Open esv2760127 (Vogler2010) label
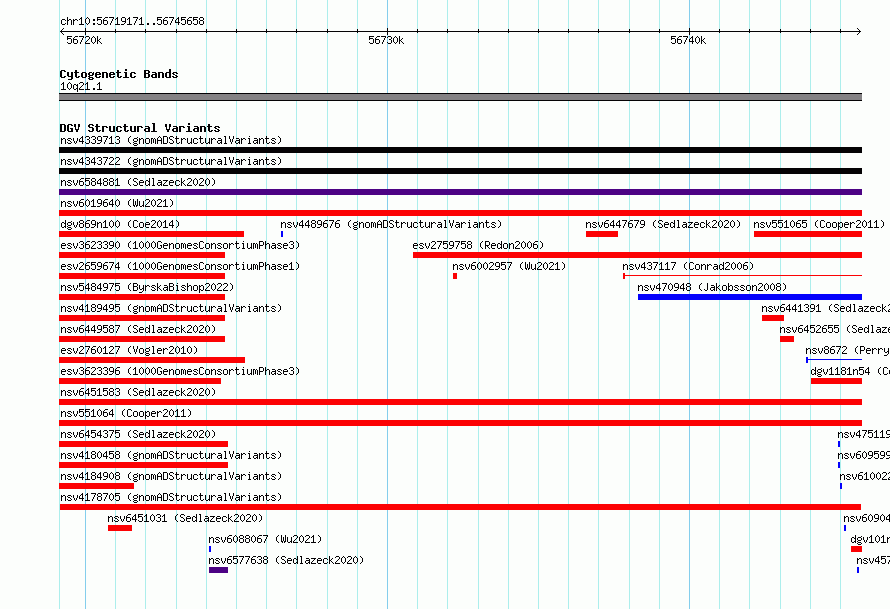 pyautogui.click(x=129, y=350)
